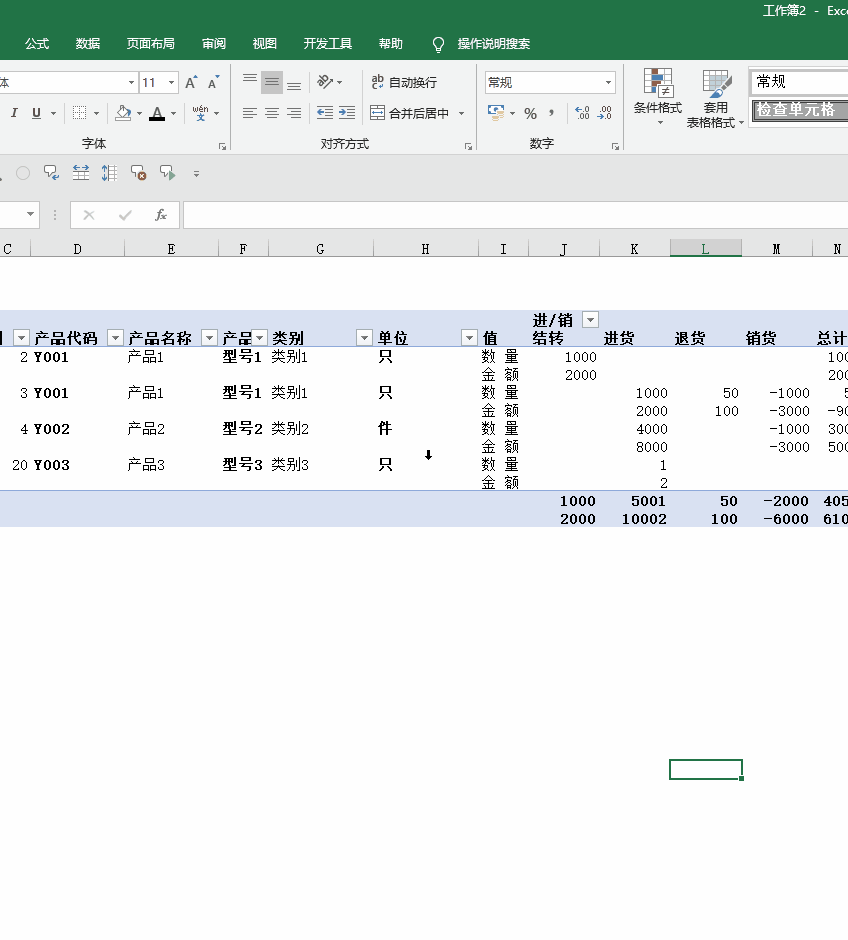Increase font size with the large A icon
The height and width of the screenshot is (940, 848).
(191, 83)
